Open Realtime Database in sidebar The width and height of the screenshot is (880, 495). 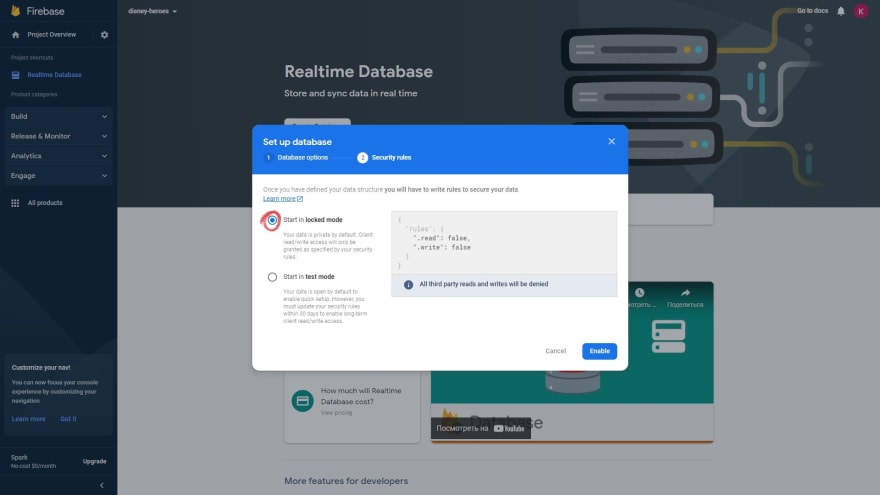[x=54, y=75]
